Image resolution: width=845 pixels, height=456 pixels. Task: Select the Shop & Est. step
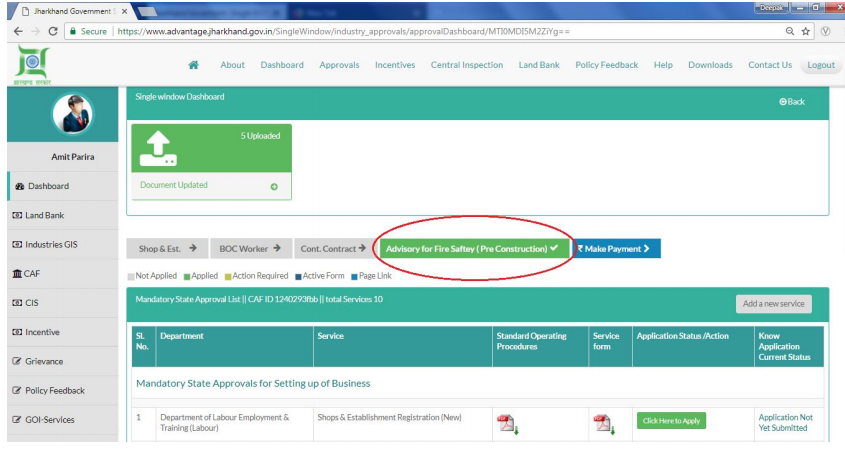(167, 248)
